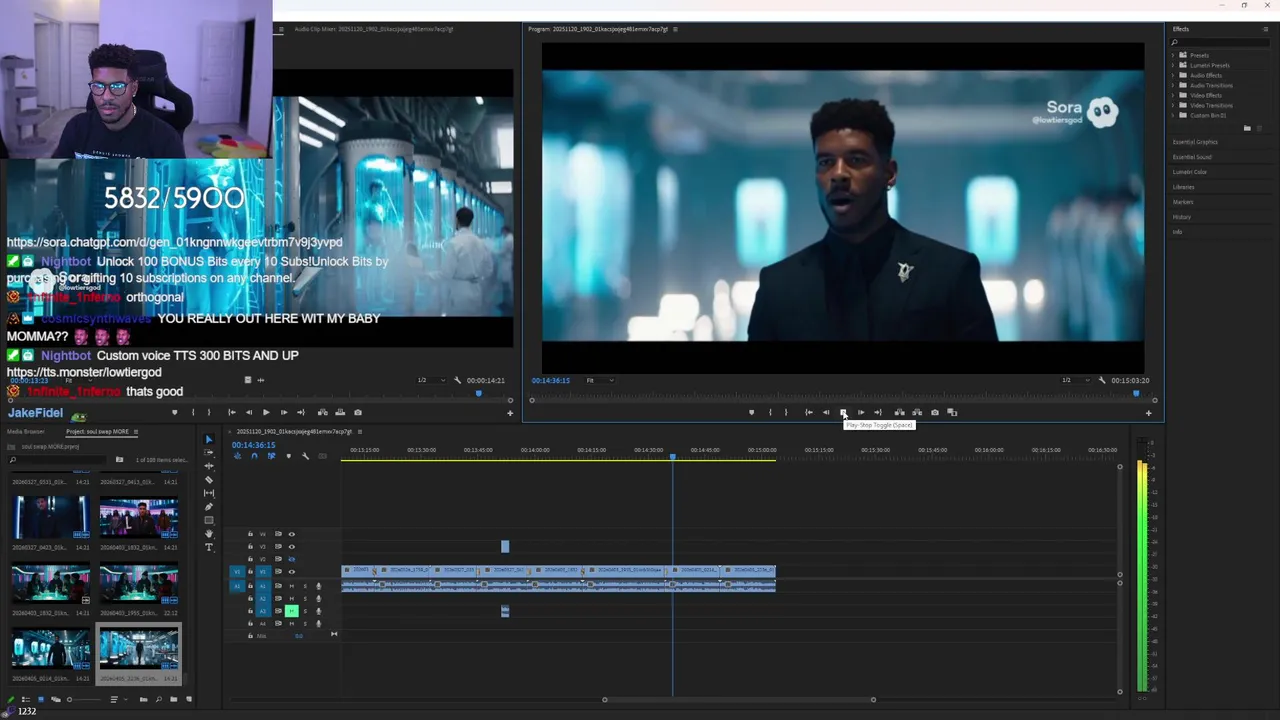Add a marker from the timeline toolbar
Image resolution: width=1280 pixels, height=720 pixels.
click(x=289, y=456)
